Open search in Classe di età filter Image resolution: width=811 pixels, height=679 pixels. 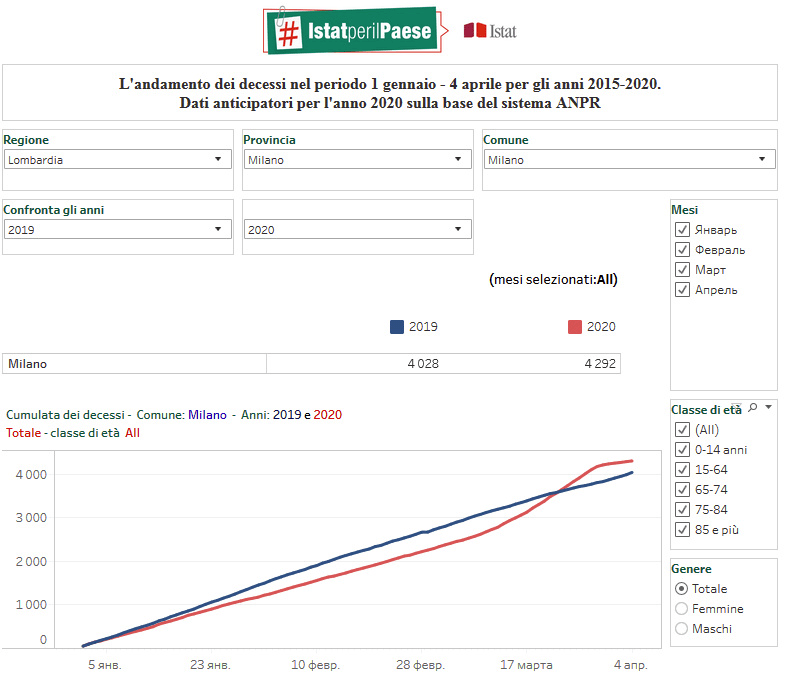(x=752, y=408)
